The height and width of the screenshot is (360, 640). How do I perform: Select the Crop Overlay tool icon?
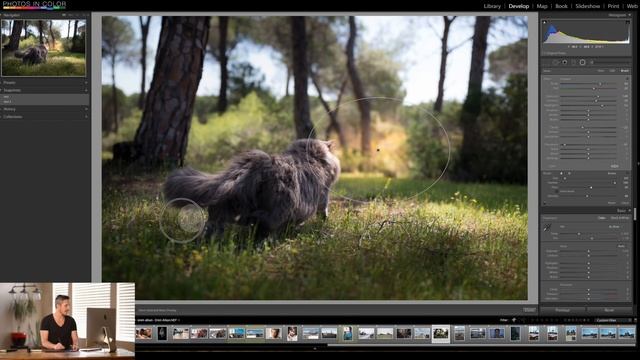(x=556, y=62)
